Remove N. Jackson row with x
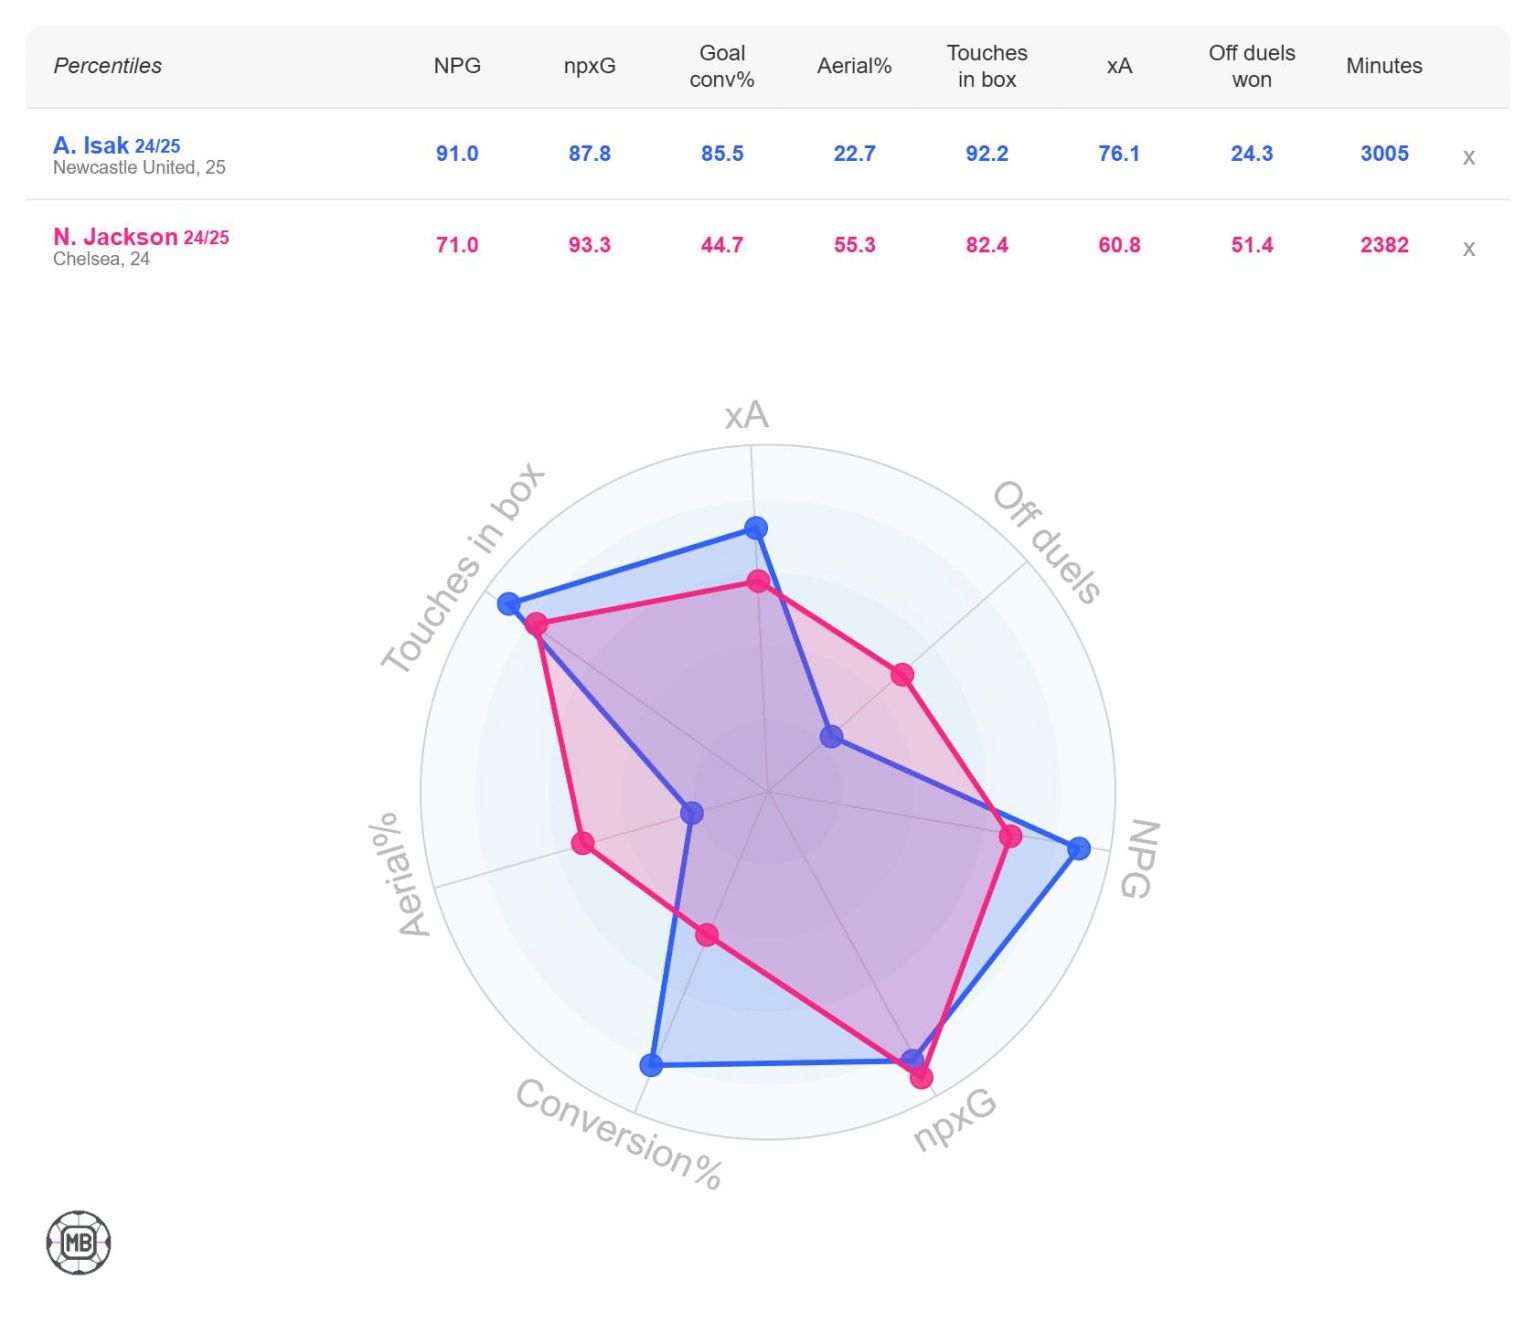 tap(1468, 249)
